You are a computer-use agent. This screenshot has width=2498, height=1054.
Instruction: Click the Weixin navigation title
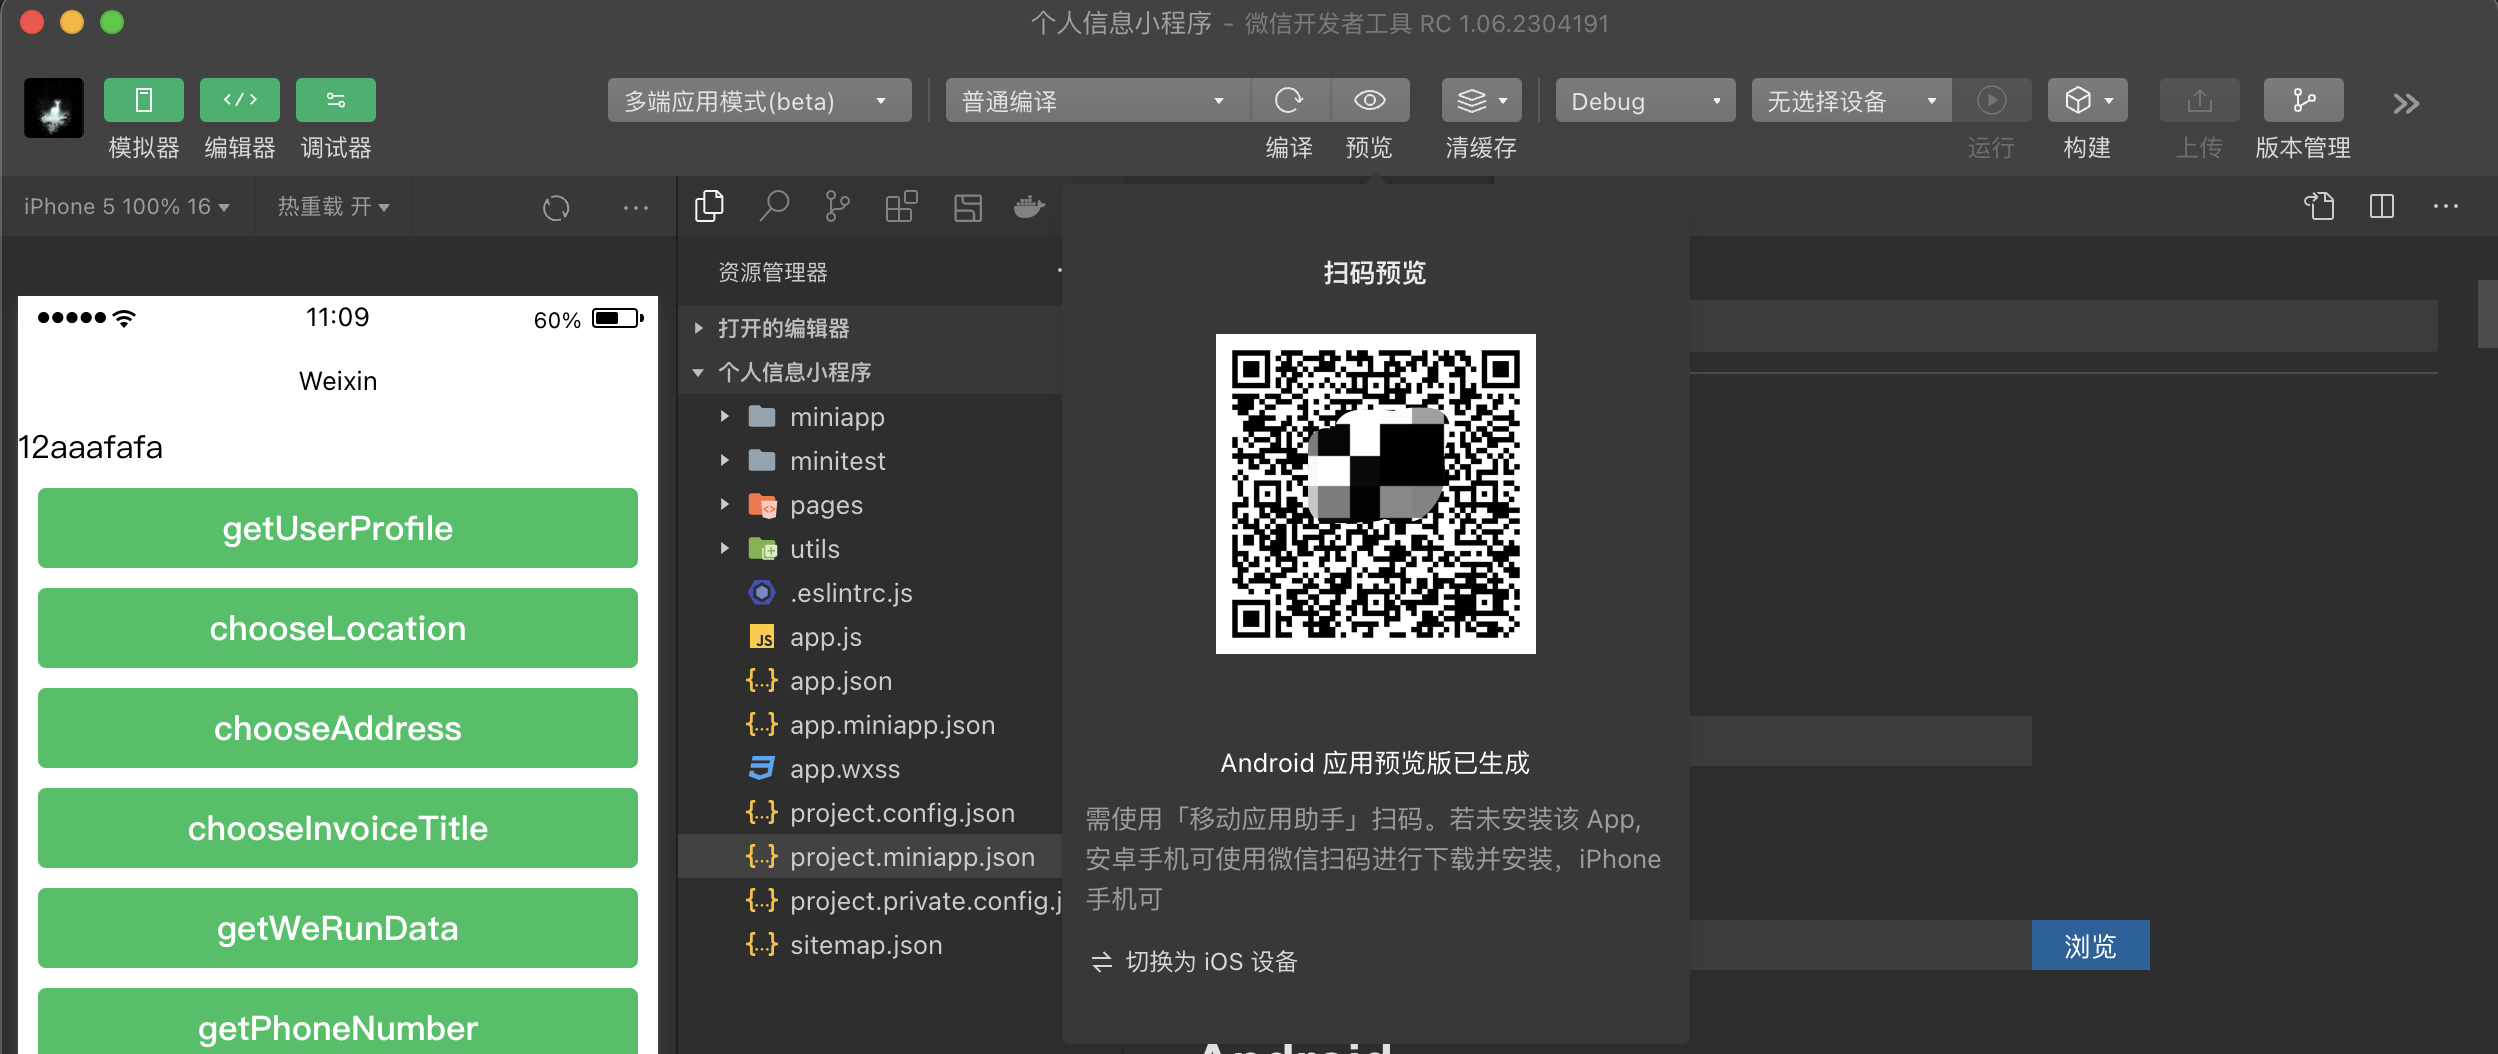pyautogui.click(x=338, y=381)
